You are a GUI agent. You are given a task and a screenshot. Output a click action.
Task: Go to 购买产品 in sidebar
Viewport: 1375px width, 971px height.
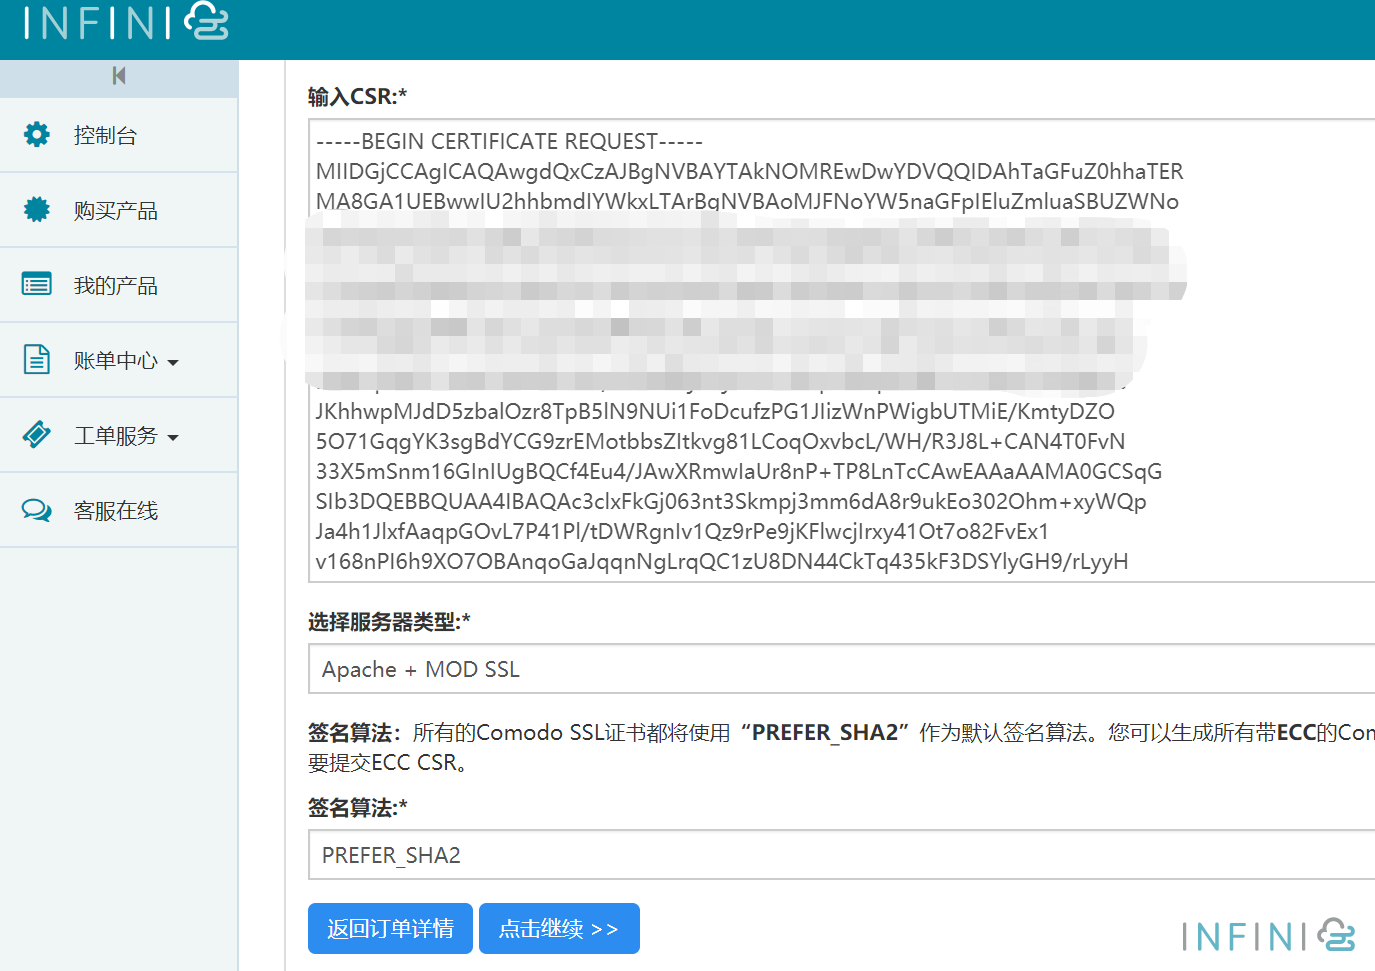(116, 211)
